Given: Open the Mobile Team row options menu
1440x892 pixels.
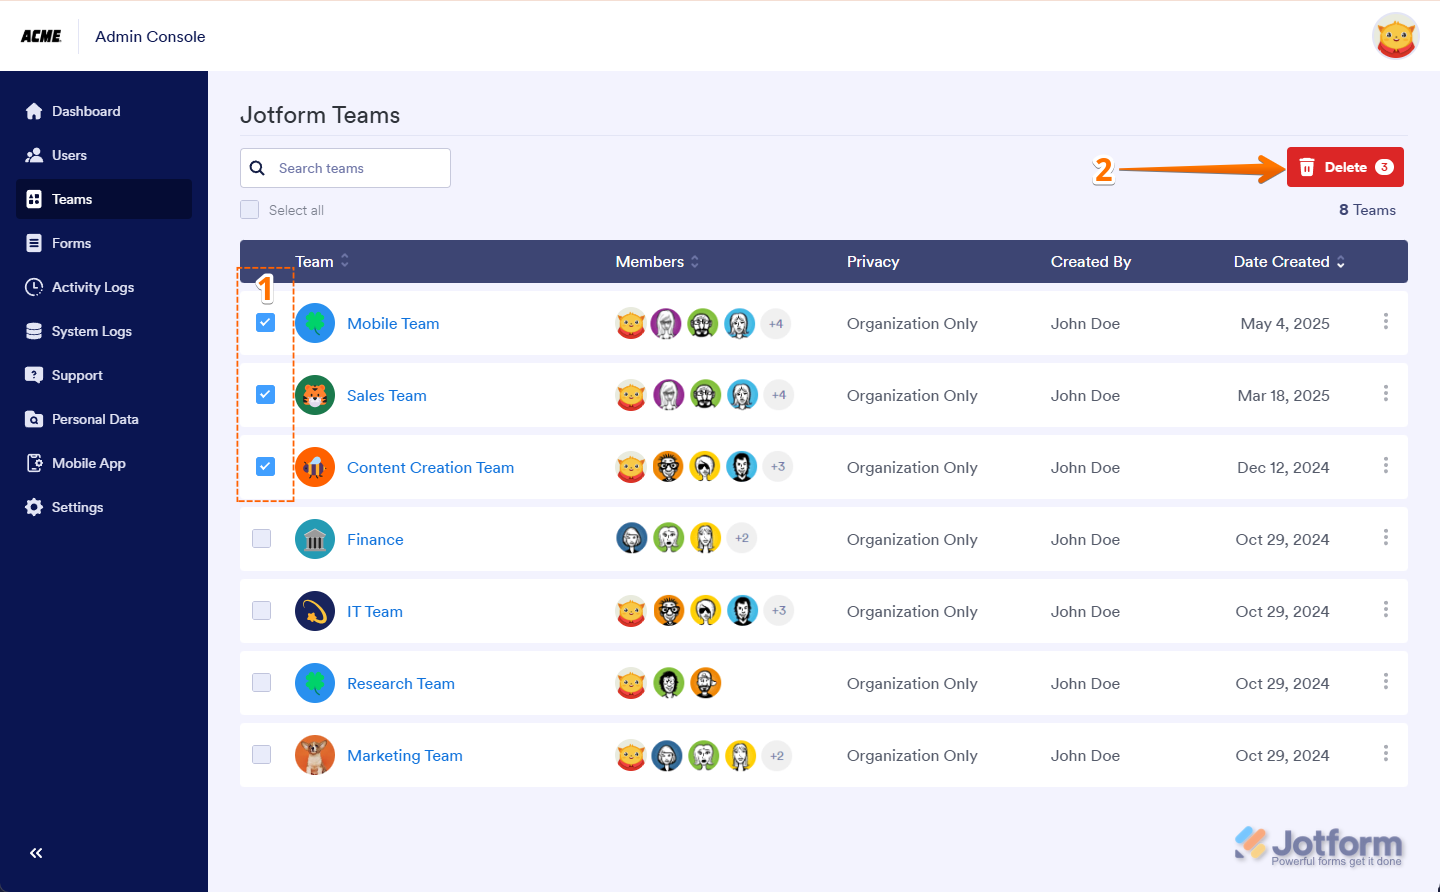Looking at the screenshot, I should (x=1386, y=321).
